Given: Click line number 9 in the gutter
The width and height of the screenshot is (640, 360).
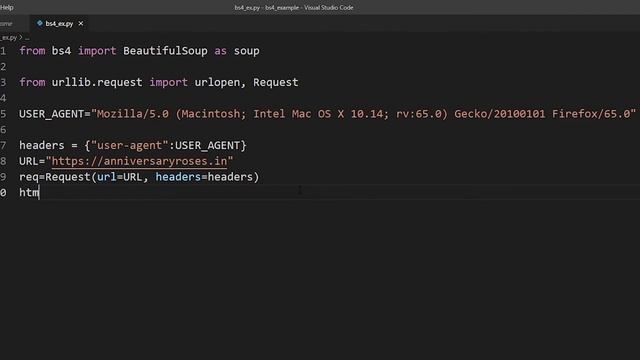Looking at the screenshot, I should [x=3, y=177].
